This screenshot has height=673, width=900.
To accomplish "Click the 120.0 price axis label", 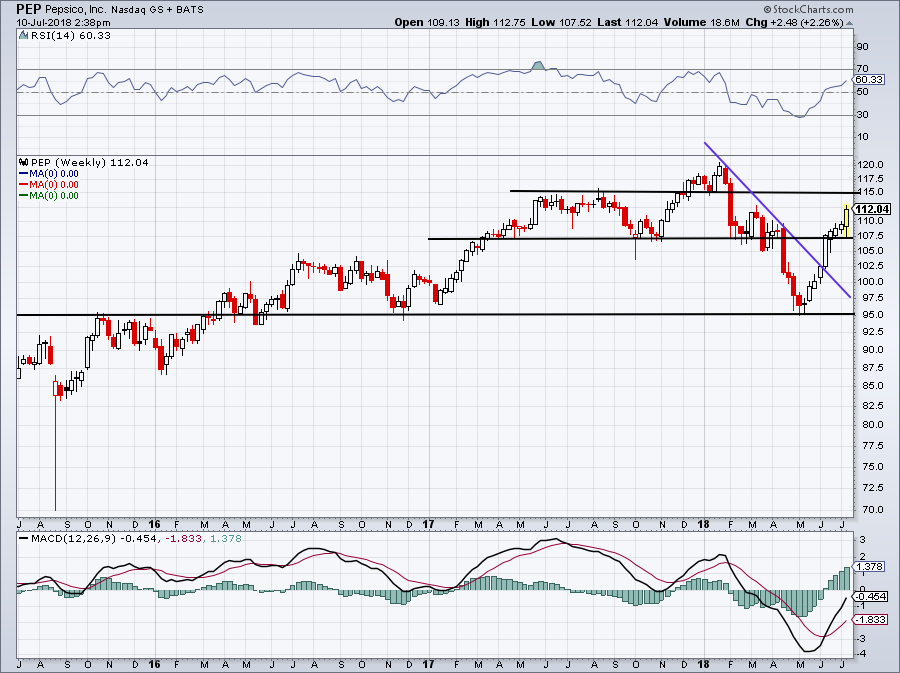I will click(870, 164).
